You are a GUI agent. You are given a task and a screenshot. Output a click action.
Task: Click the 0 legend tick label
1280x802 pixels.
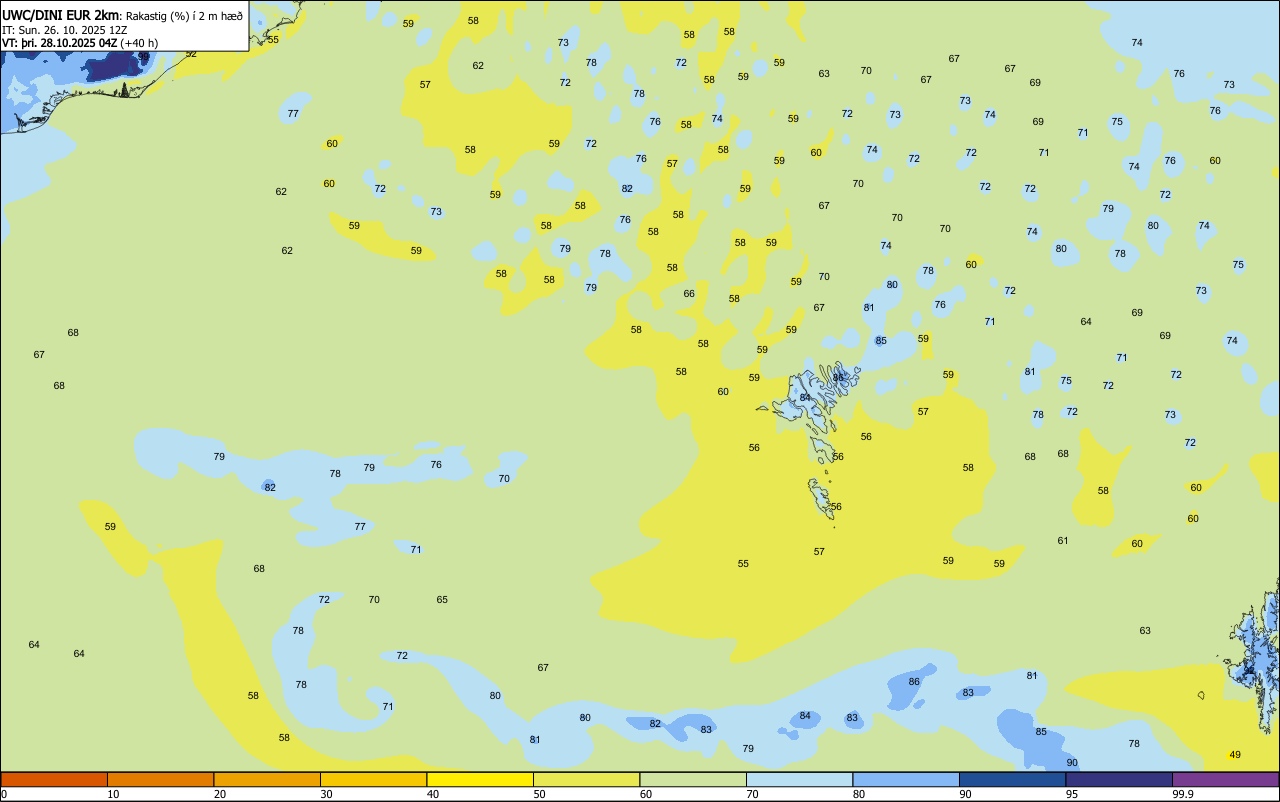click(4, 794)
